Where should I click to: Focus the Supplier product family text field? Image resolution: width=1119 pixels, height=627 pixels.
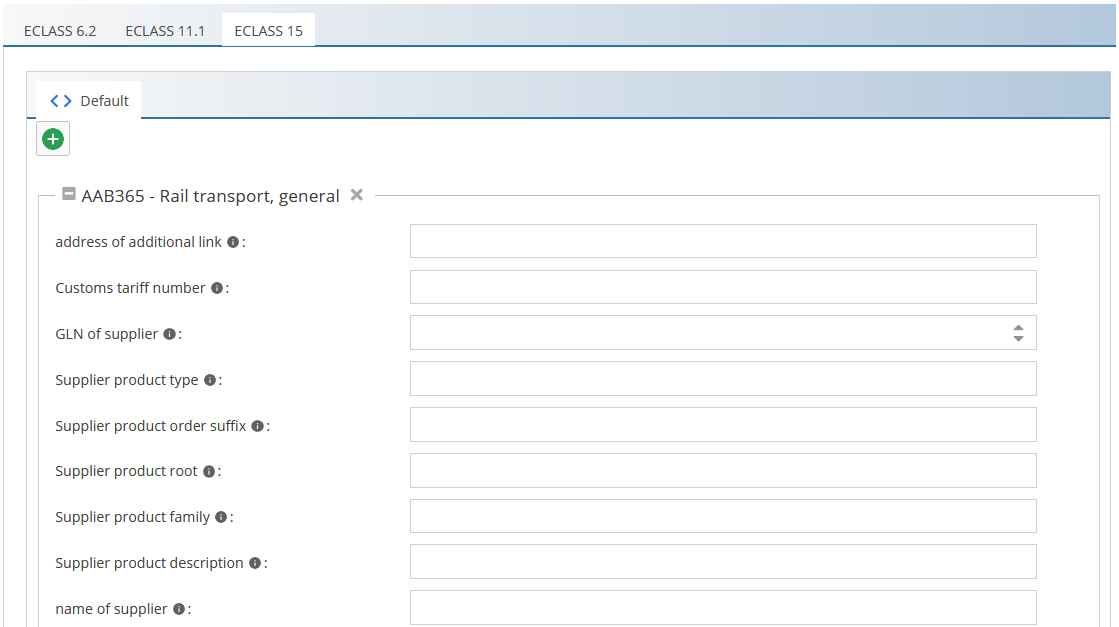pos(722,516)
